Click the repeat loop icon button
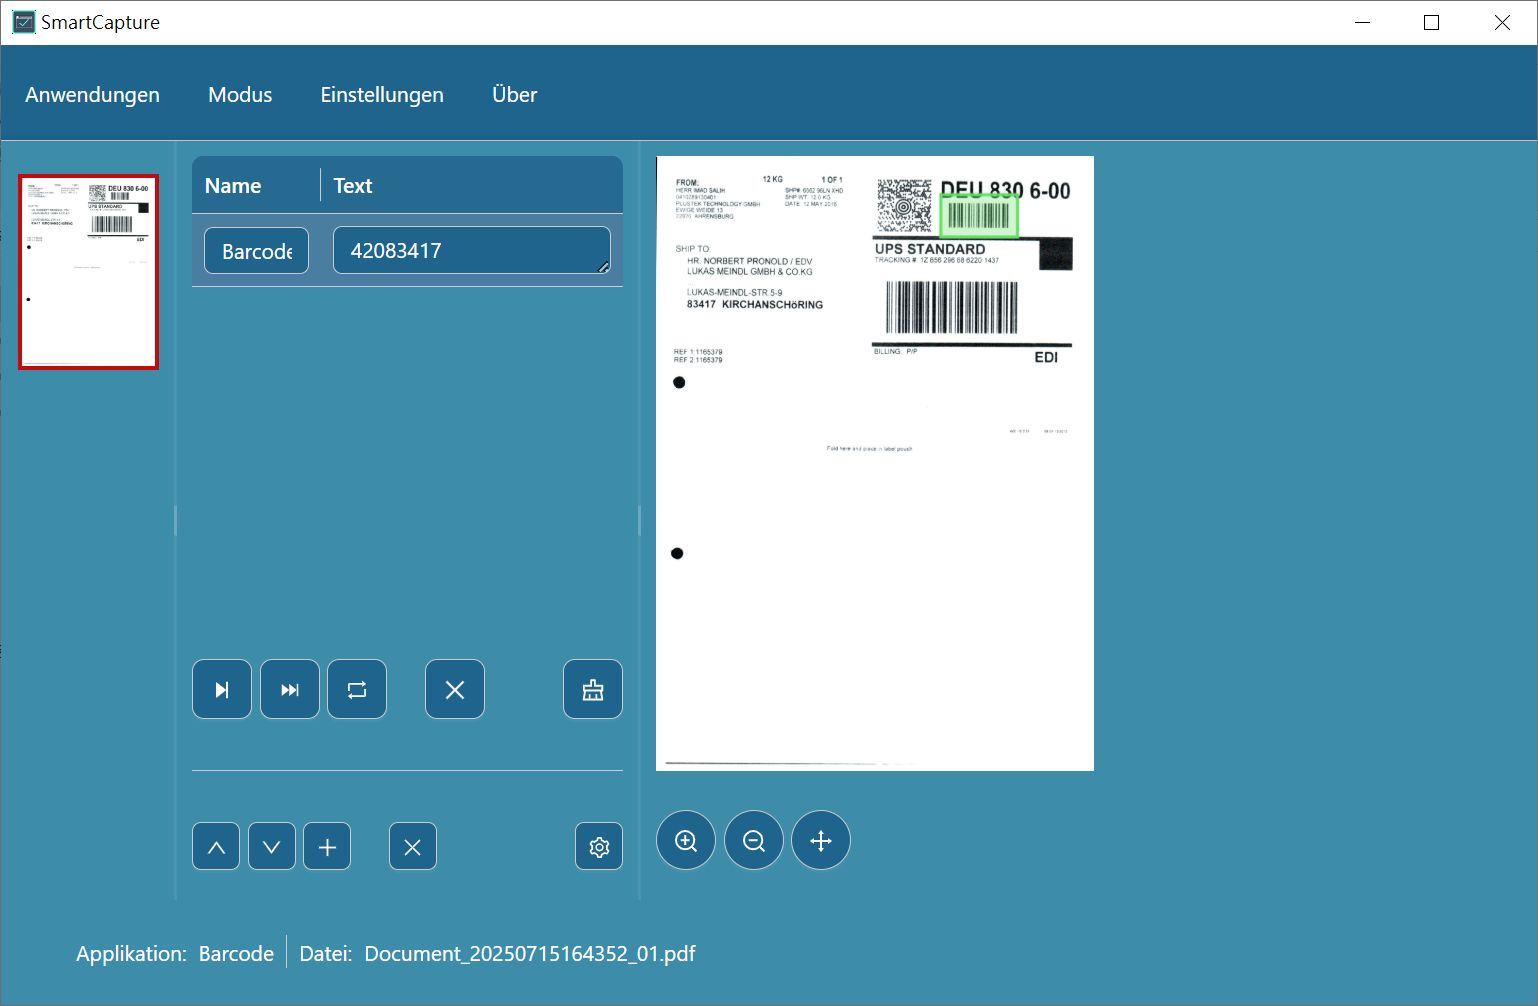1538x1006 pixels. point(357,689)
